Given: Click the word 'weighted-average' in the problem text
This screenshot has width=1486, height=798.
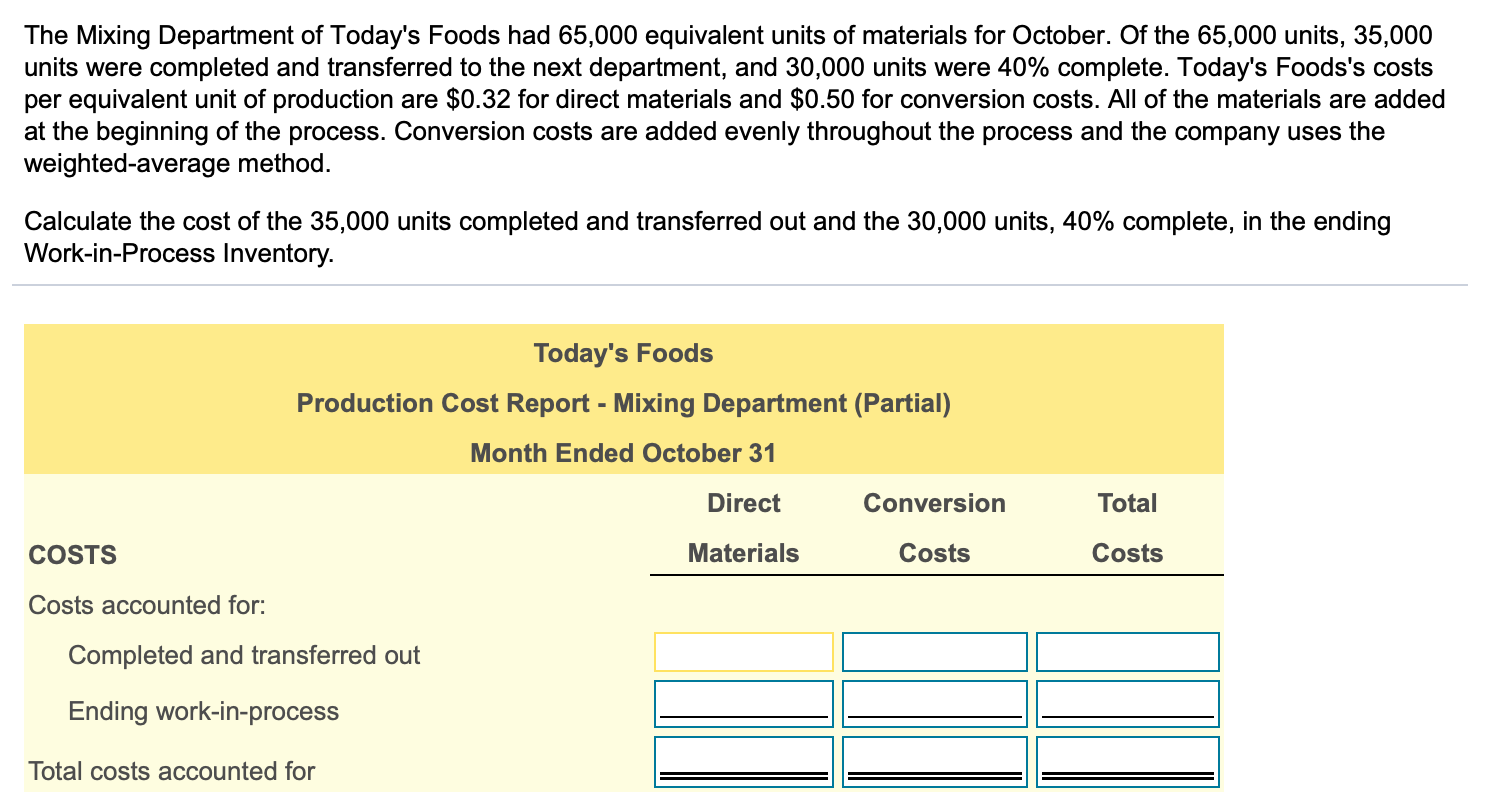Looking at the screenshot, I should click(124, 164).
